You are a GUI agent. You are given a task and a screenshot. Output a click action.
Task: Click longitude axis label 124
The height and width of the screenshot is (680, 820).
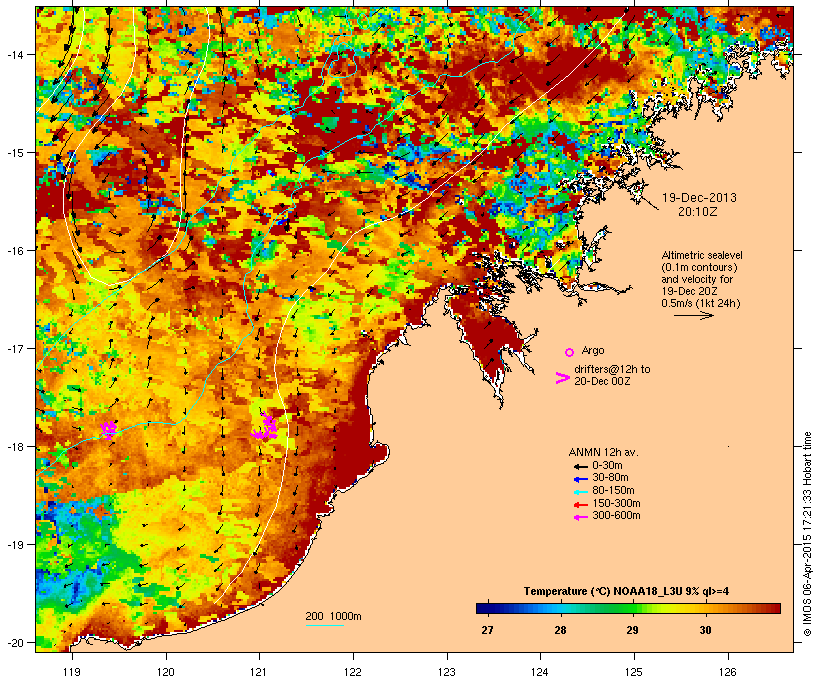pos(540,672)
